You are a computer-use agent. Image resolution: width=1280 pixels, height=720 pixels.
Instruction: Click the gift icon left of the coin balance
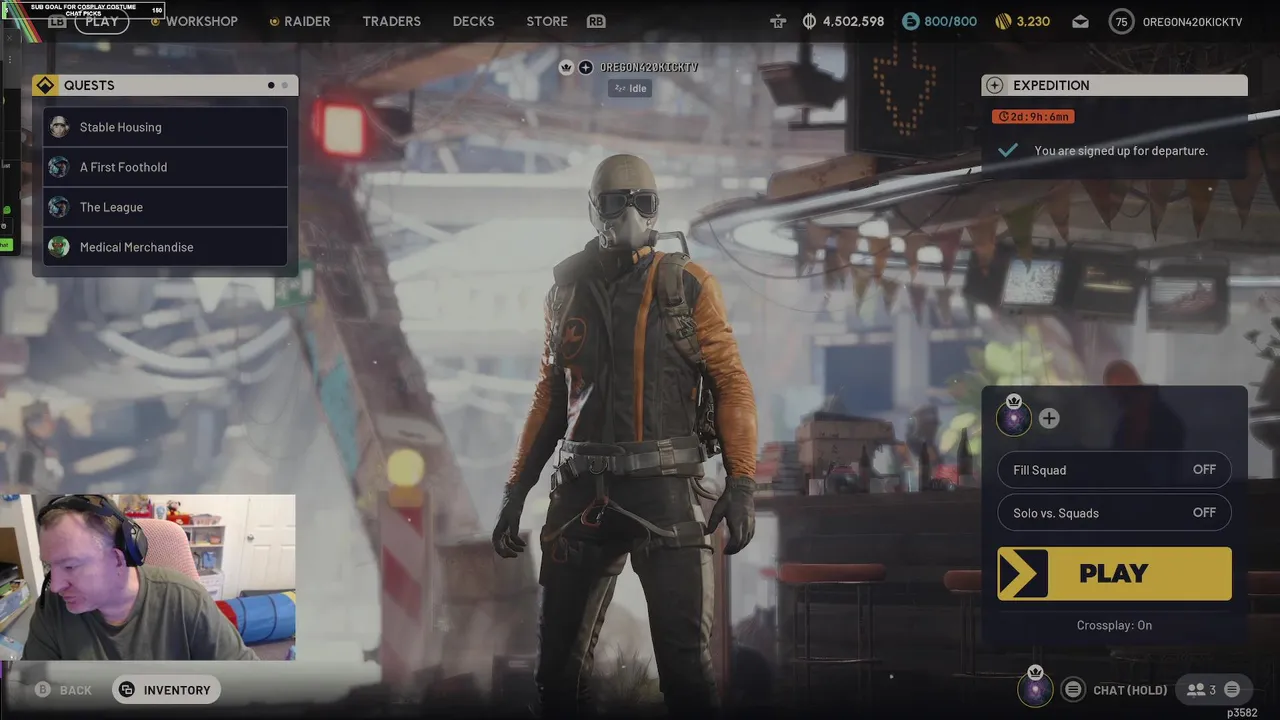[778, 21]
